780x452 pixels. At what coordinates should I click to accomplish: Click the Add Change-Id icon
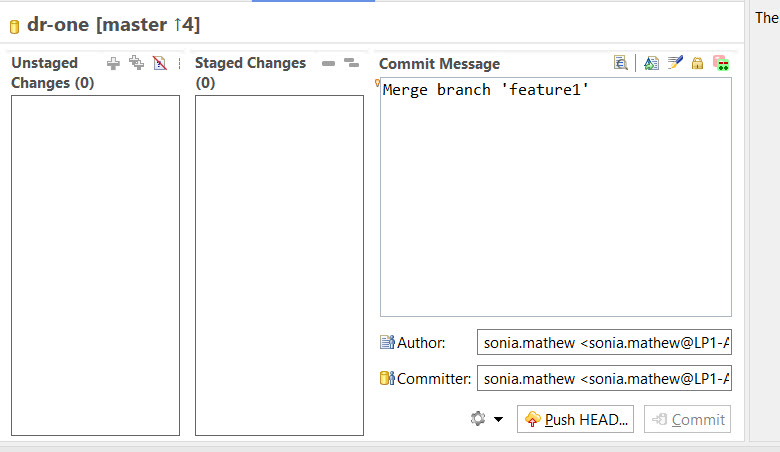(721, 63)
